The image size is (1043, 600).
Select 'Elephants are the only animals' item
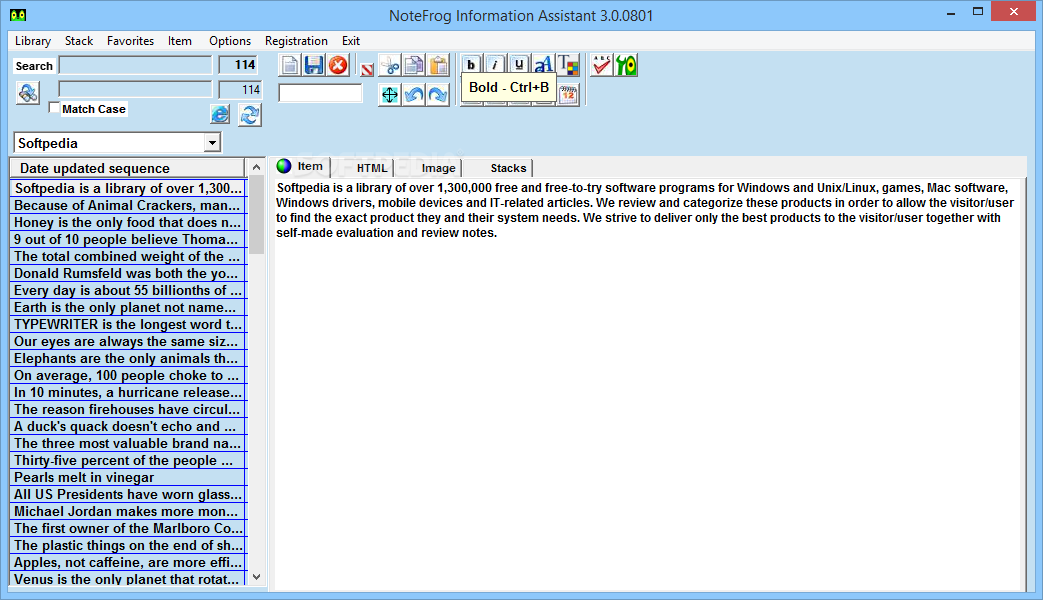(x=128, y=359)
